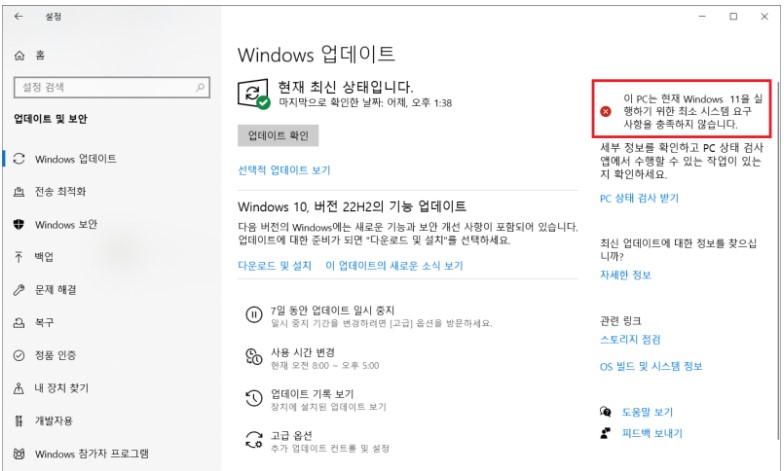Click 7일 동안 업데이트 일시 중지 option text

click(332, 310)
